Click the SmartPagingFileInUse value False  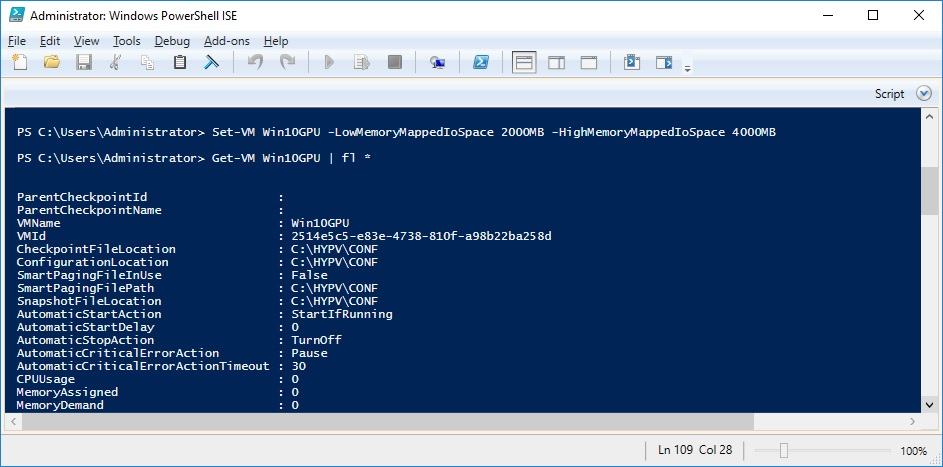[309, 275]
